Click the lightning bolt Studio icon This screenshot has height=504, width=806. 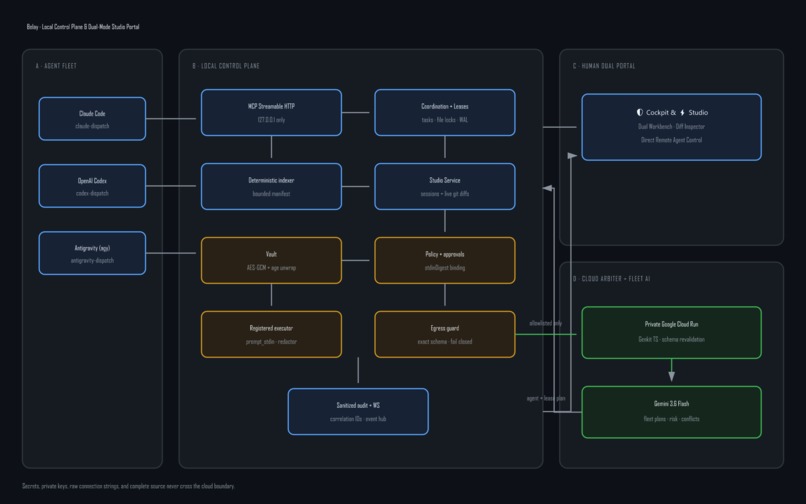pos(682,112)
